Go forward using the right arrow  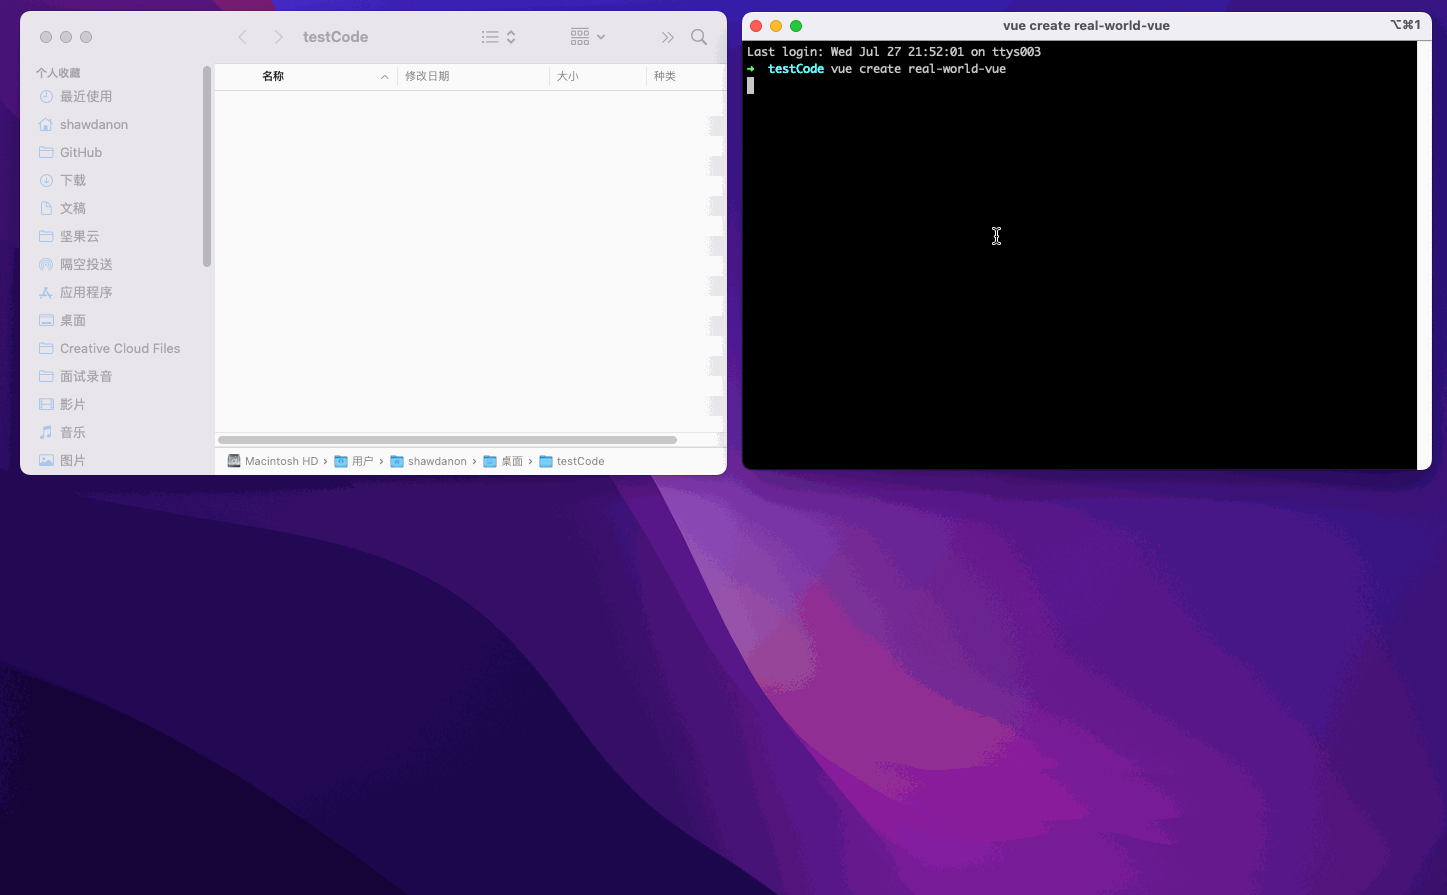[x=278, y=37]
